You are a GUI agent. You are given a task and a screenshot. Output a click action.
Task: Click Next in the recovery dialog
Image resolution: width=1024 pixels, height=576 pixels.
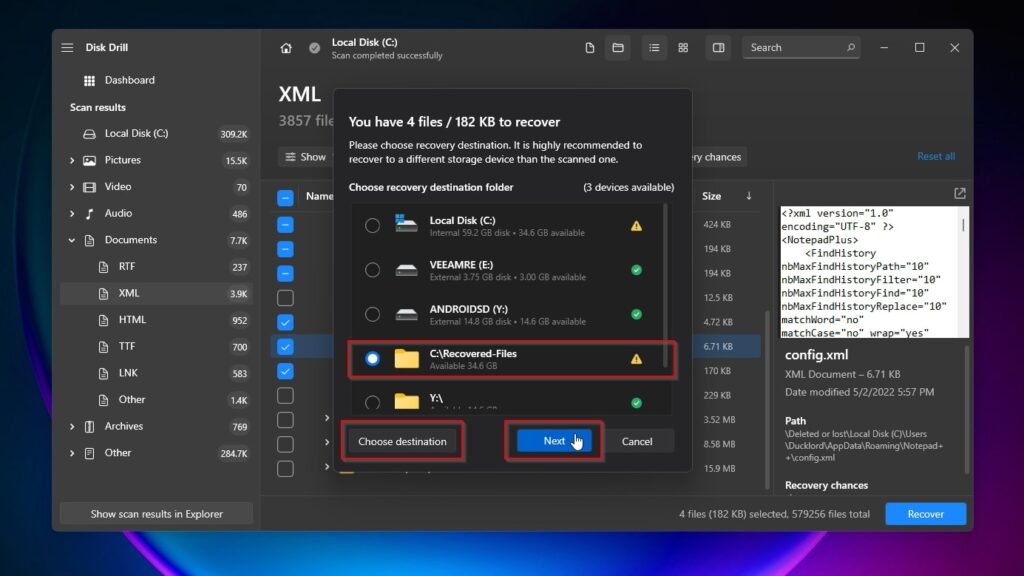pyautogui.click(x=554, y=441)
